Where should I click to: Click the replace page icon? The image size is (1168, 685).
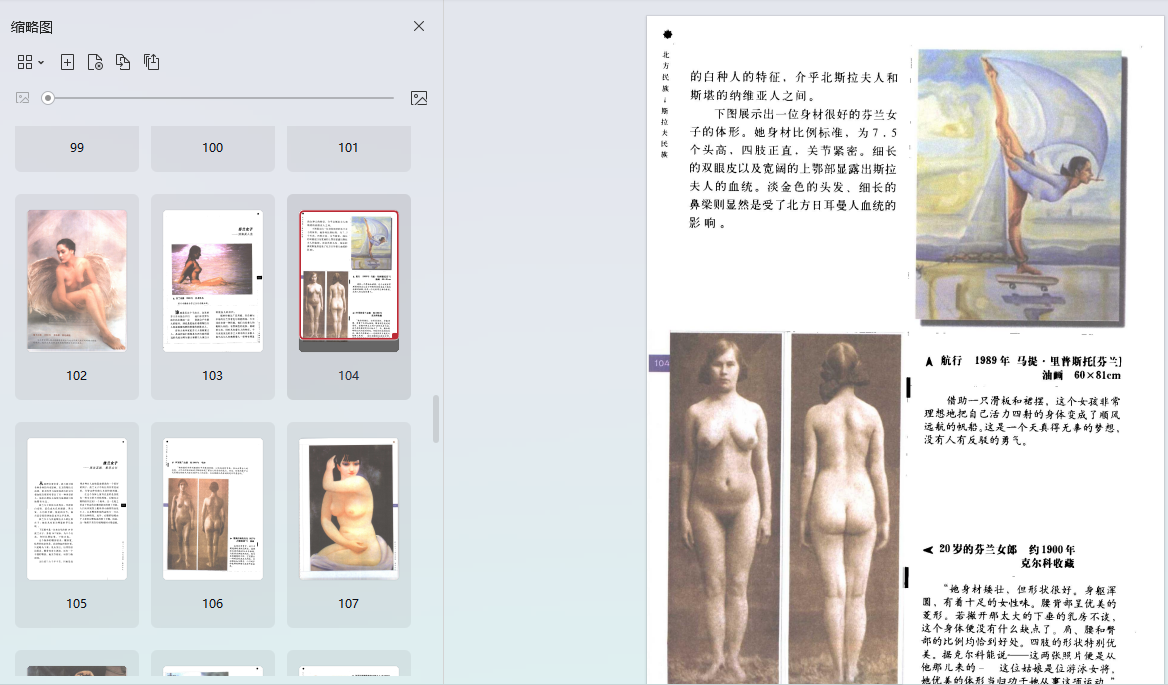pyautogui.click(x=123, y=62)
